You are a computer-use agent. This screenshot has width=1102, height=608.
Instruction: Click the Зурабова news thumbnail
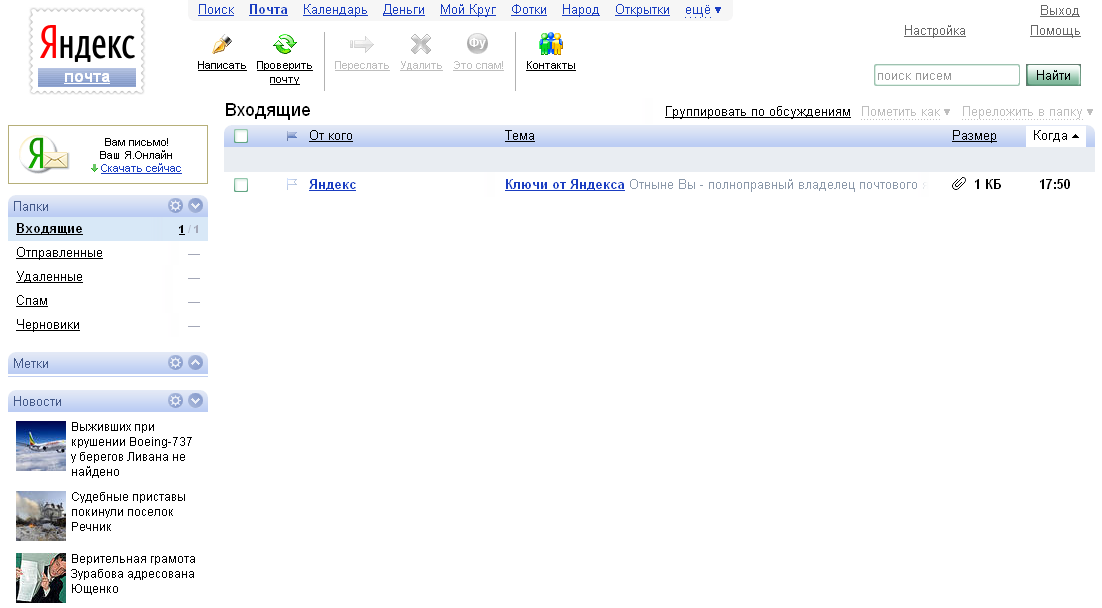click(41, 578)
